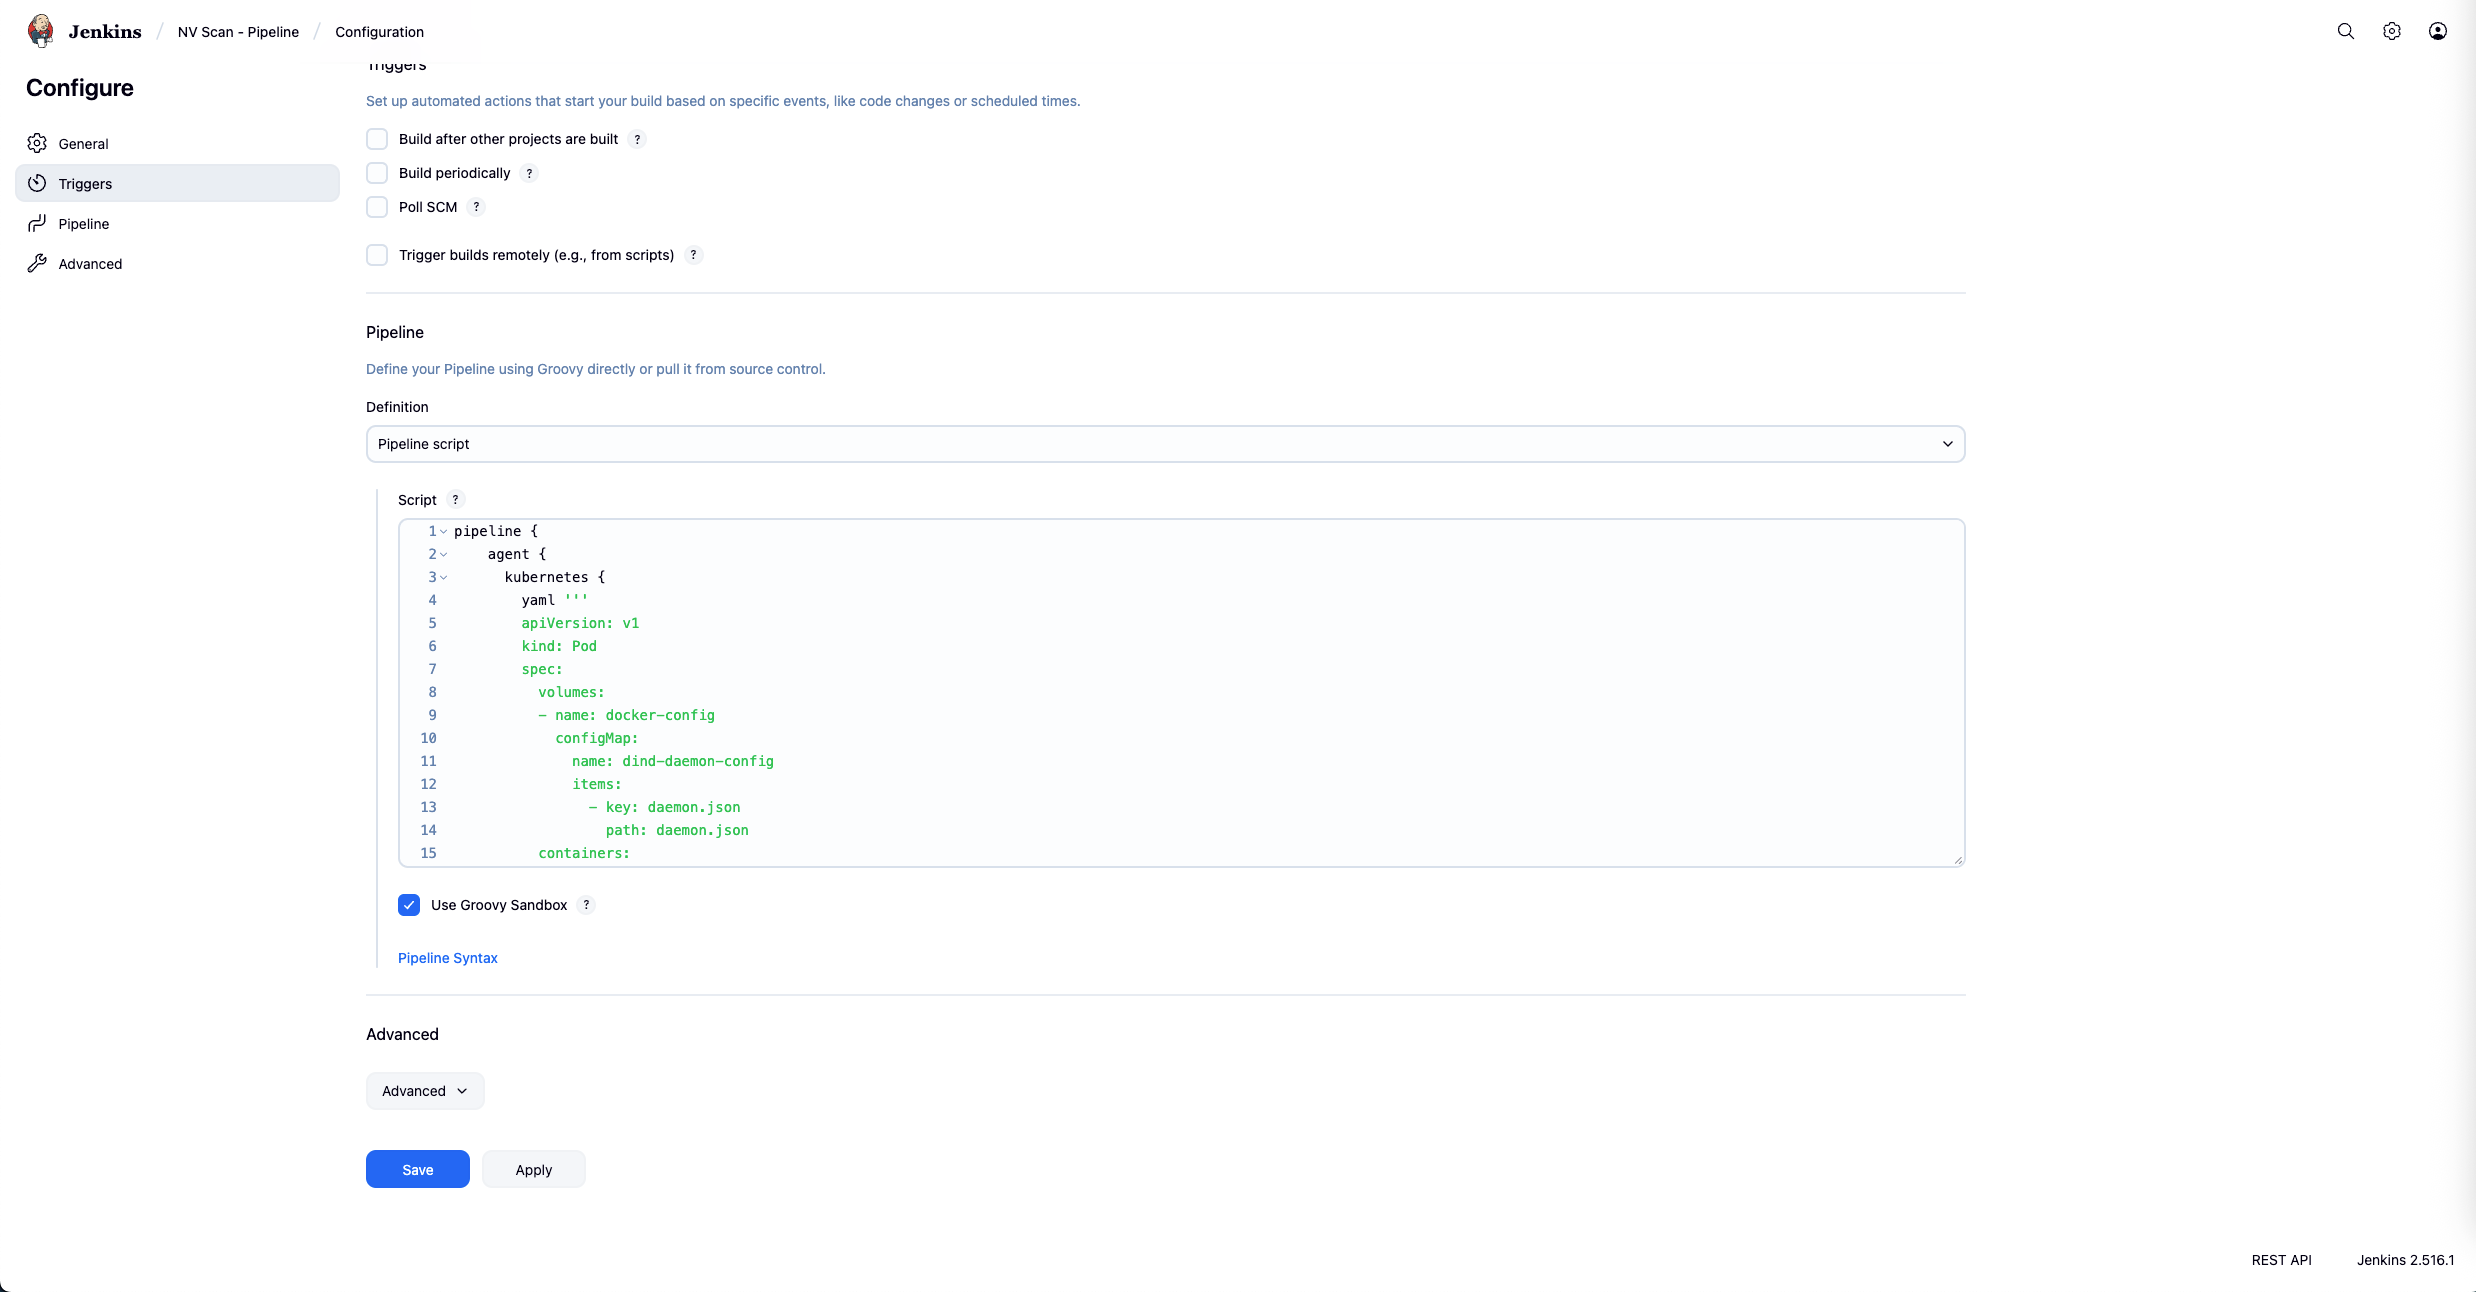Click help icon beside Poll SCM
This screenshot has width=2476, height=1292.
(x=476, y=207)
